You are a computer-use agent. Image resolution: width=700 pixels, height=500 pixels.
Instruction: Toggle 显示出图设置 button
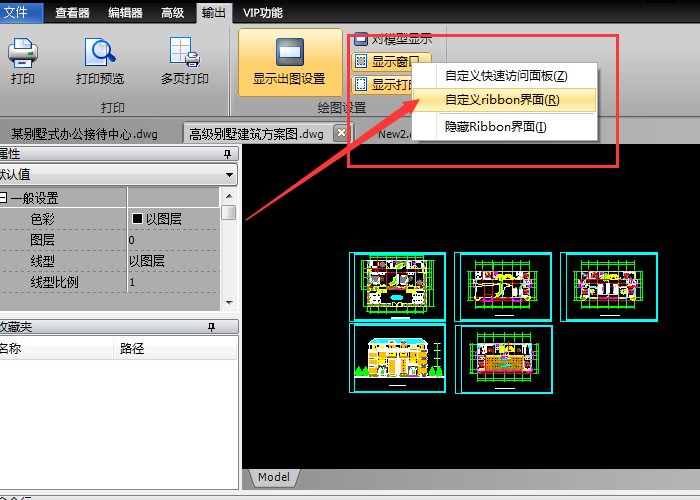pyautogui.click(x=290, y=62)
